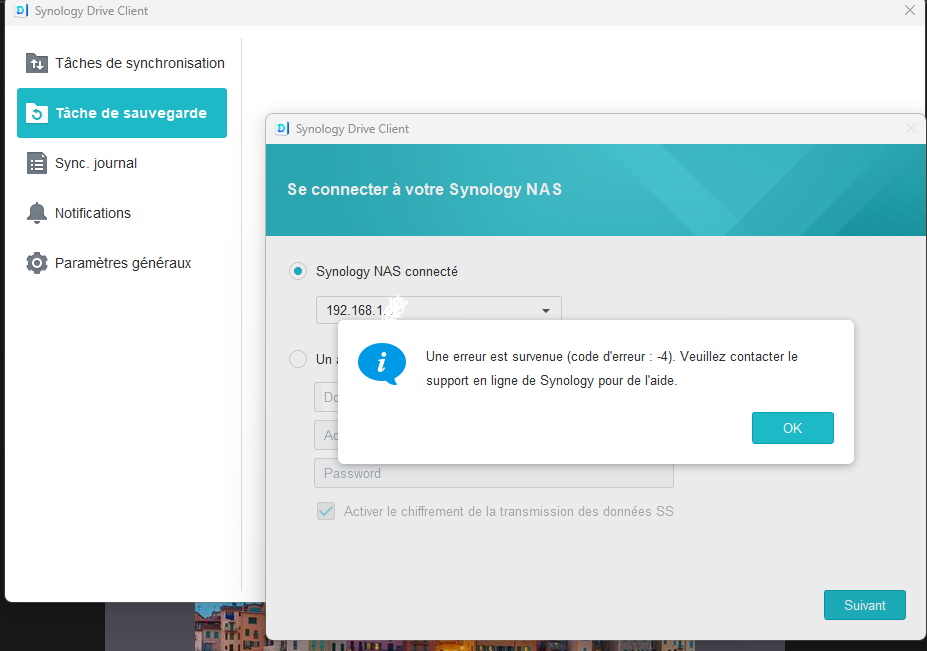Click the sync journal list icon
This screenshot has width=927, height=651.
(x=37, y=163)
